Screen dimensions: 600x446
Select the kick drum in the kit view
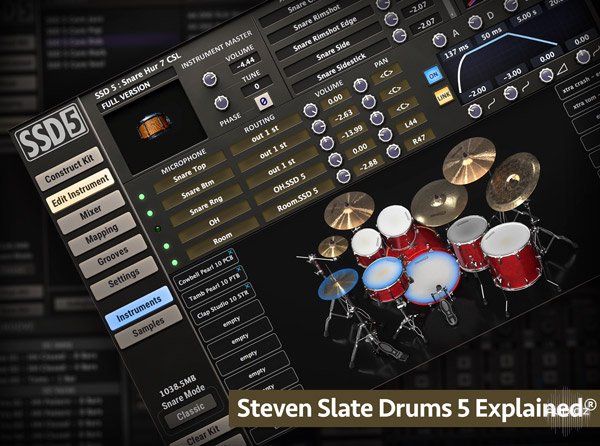pyautogui.click(x=431, y=276)
